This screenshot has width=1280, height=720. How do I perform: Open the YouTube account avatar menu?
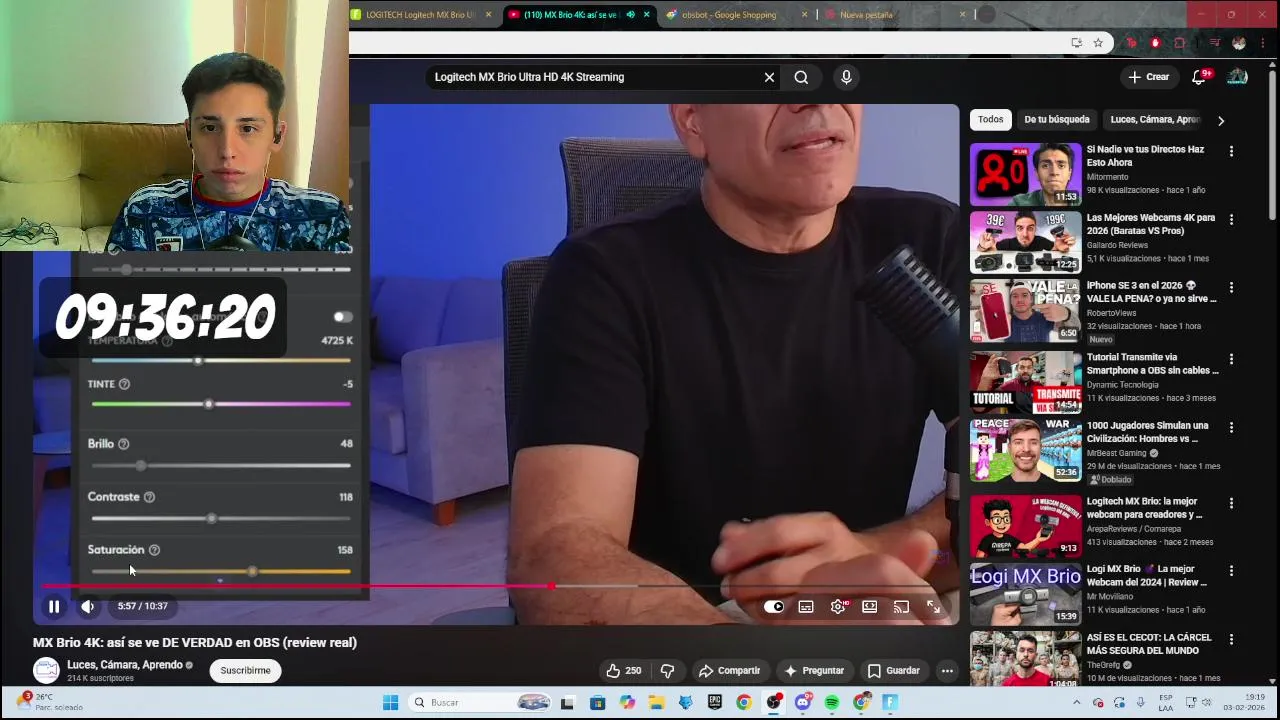[x=1238, y=77]
